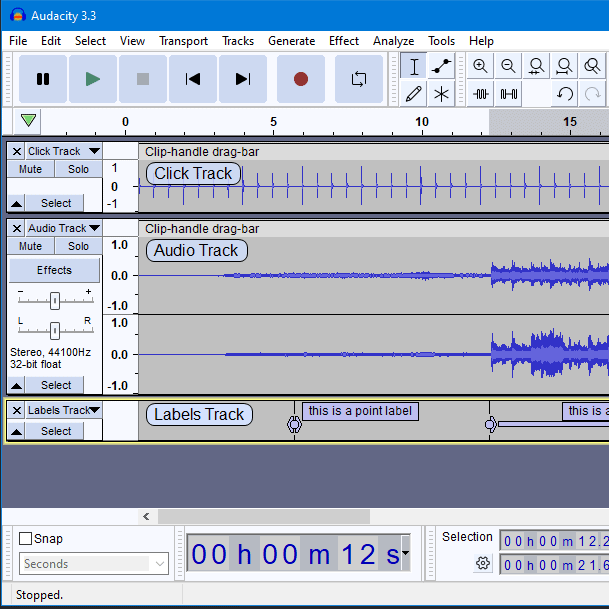Screen dimensions: 609x609
Task: Click the Audio Track clip-handle drag-bar
Action: coord(374,228)
